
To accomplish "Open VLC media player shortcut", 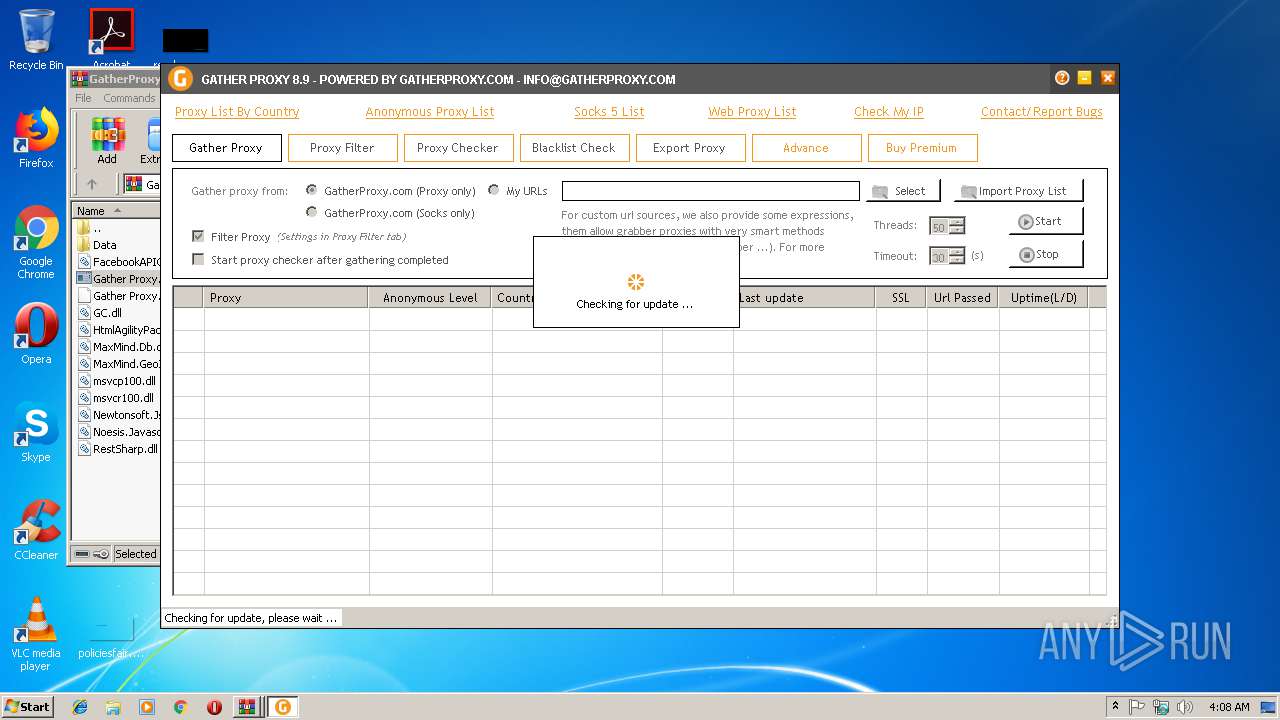I will [x=36, y=634].
